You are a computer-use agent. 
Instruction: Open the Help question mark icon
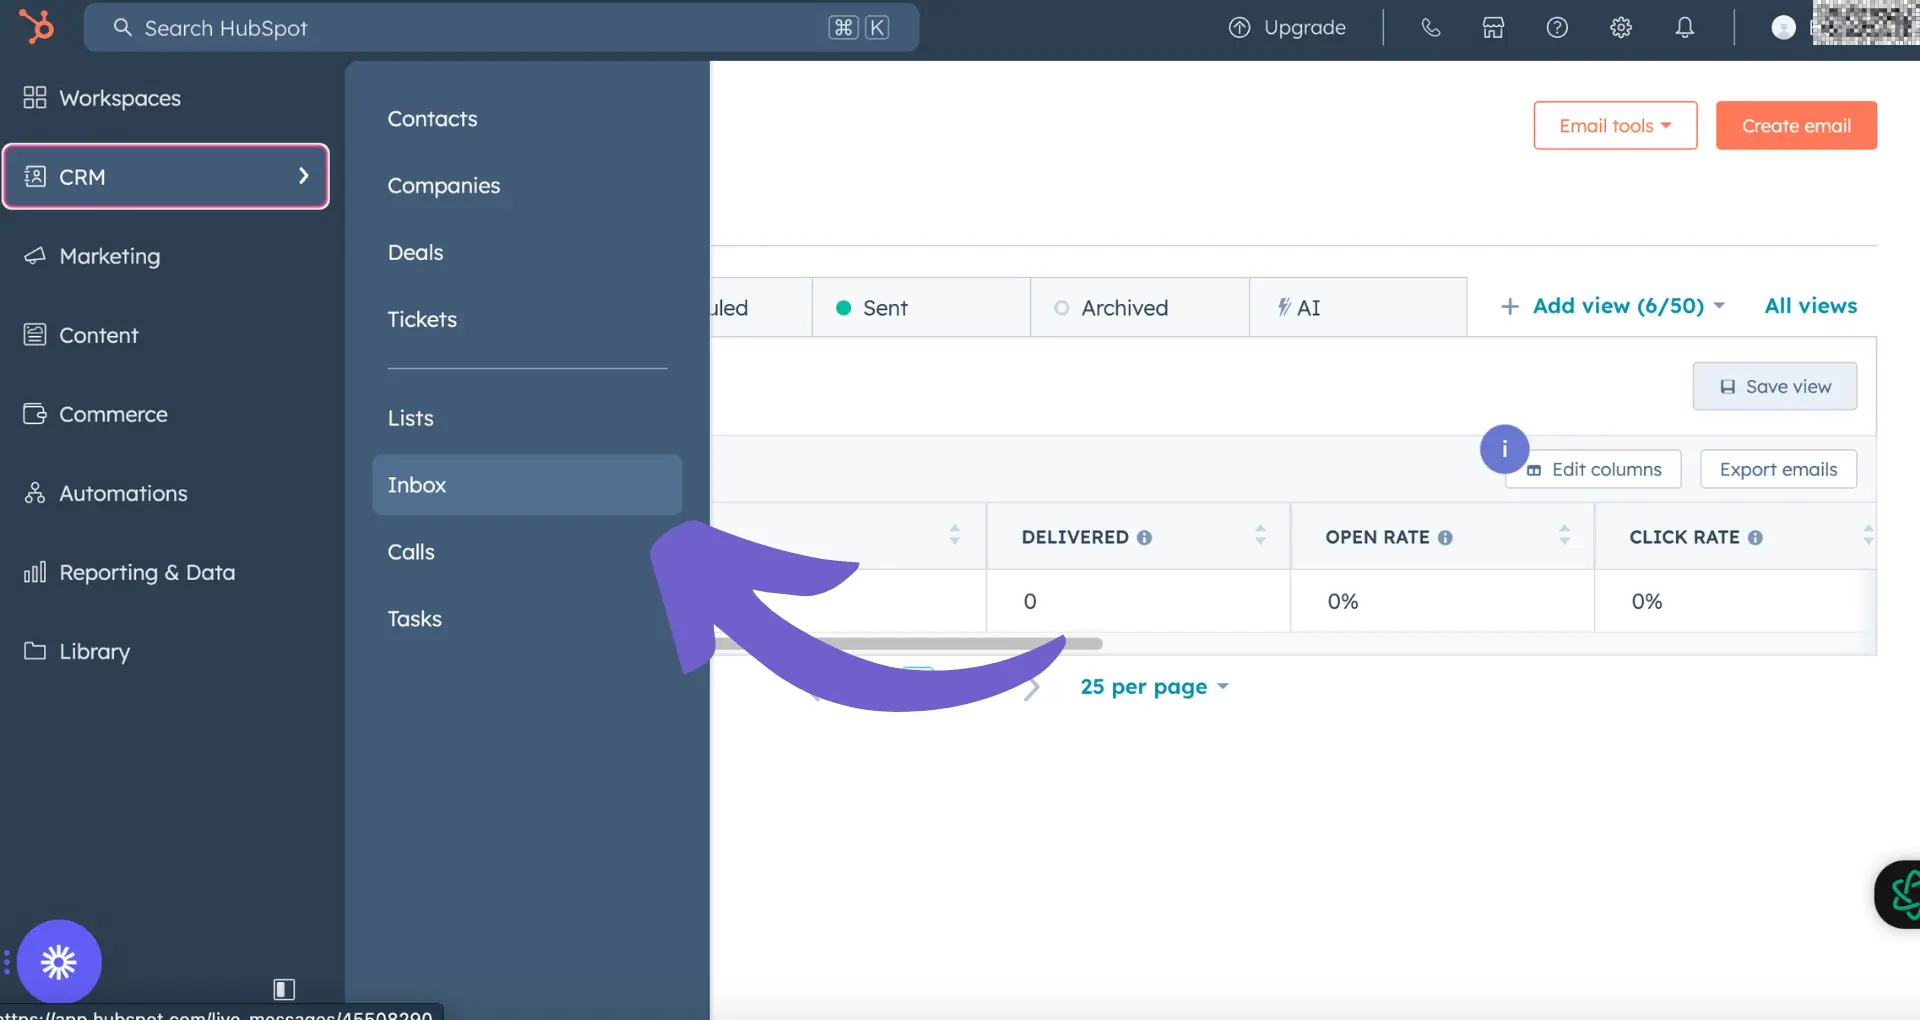(1557, 28)
